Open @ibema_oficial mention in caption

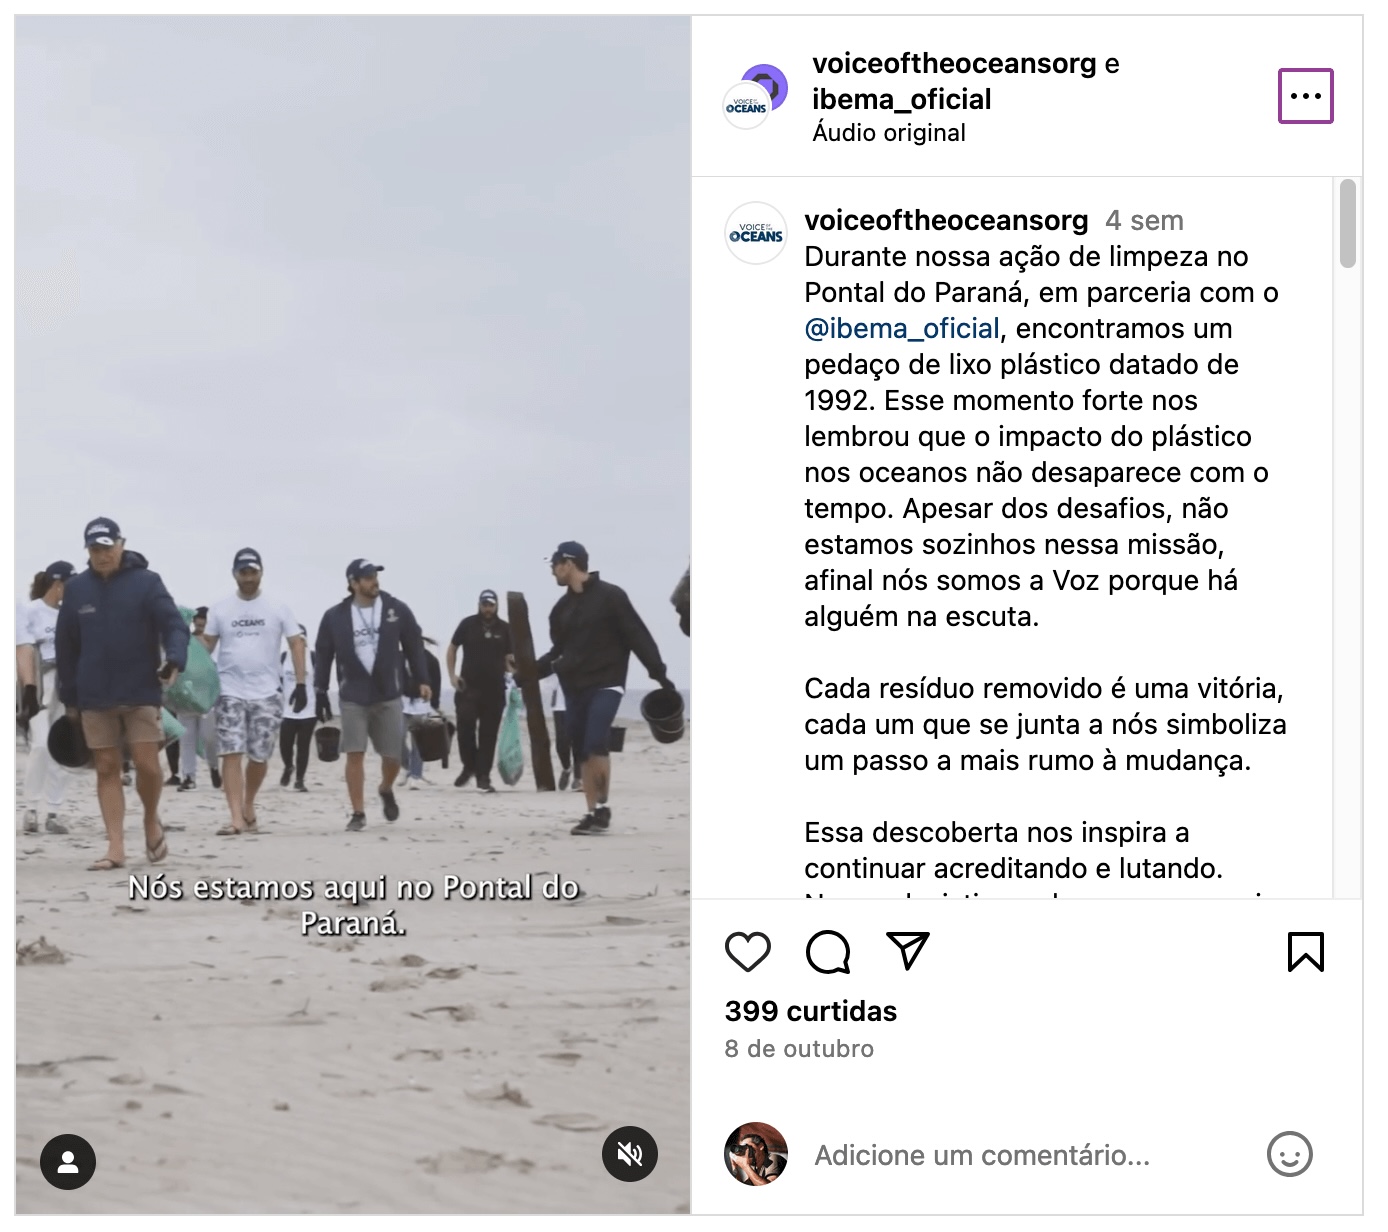(x=902, y=329)
